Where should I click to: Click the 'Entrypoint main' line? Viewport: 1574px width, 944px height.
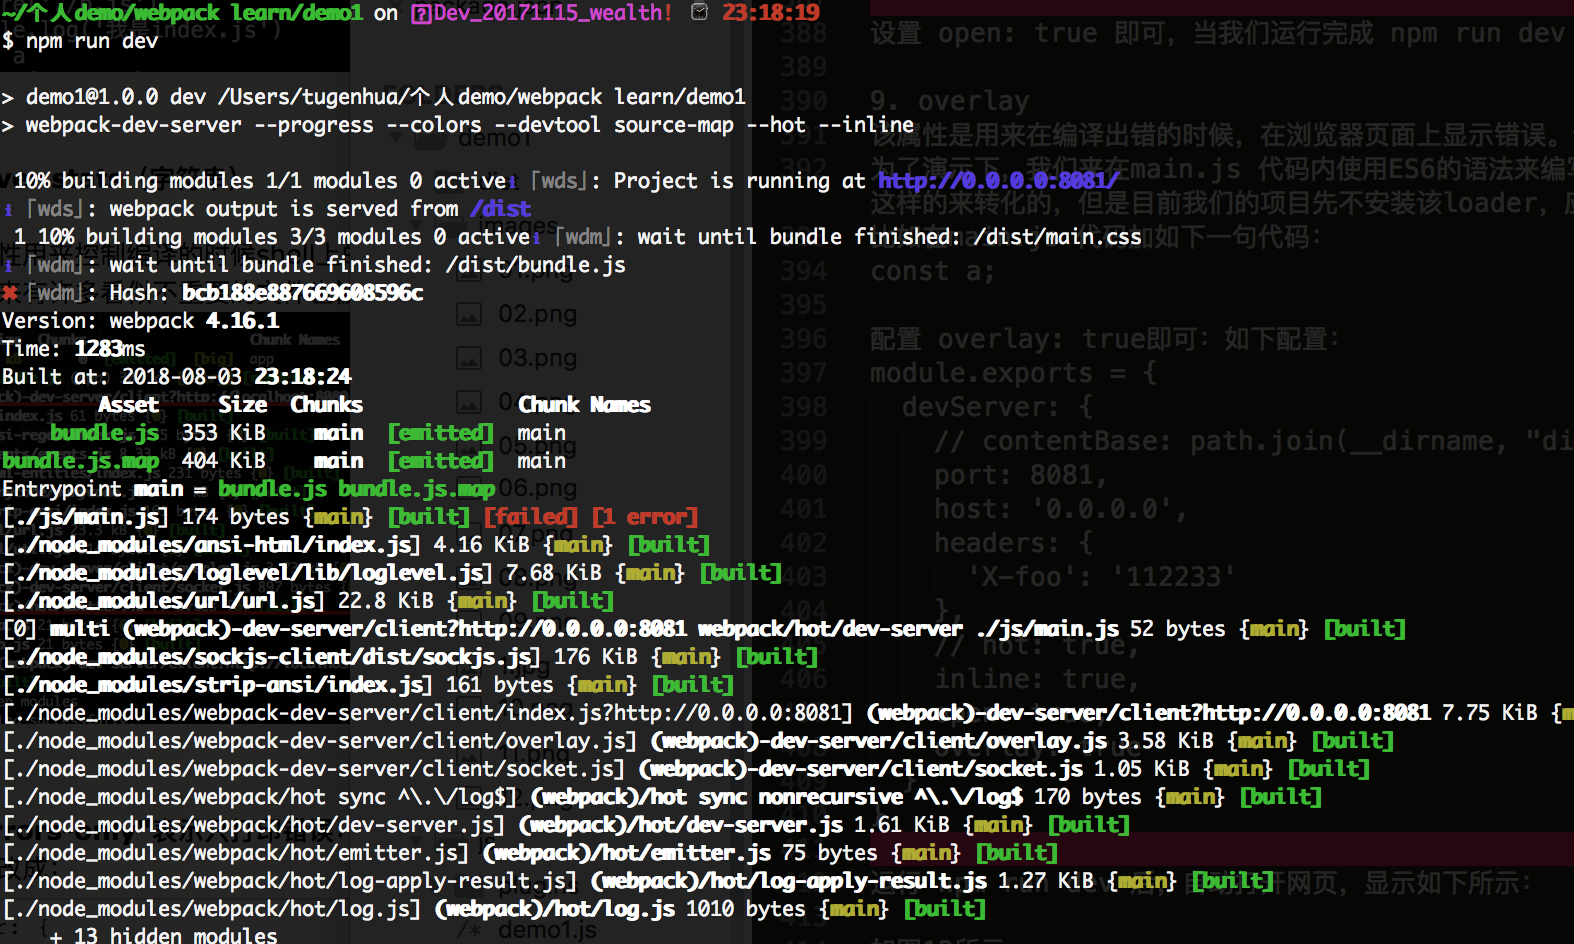[249, 489]
